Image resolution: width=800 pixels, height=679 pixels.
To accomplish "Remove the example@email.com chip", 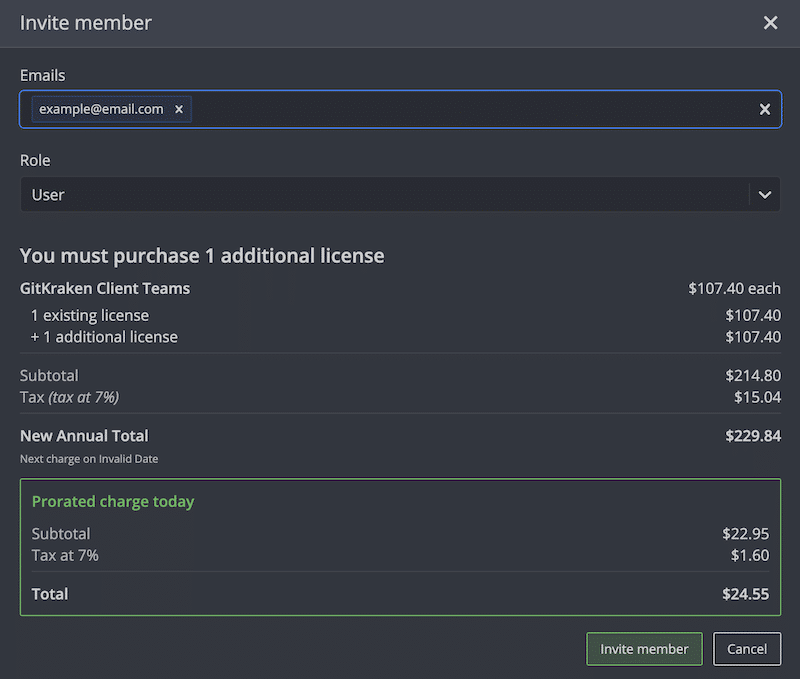I will pyautogui.click(x=179, y=109).
